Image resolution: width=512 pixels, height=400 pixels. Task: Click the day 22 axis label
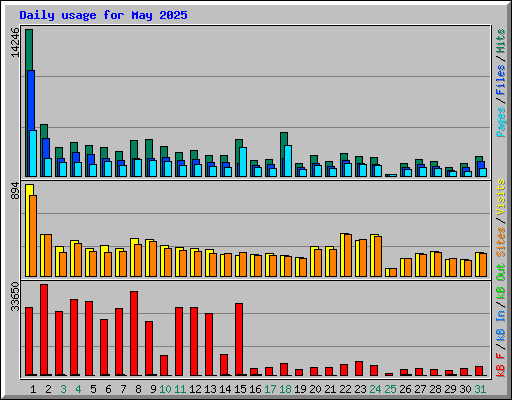345,389
